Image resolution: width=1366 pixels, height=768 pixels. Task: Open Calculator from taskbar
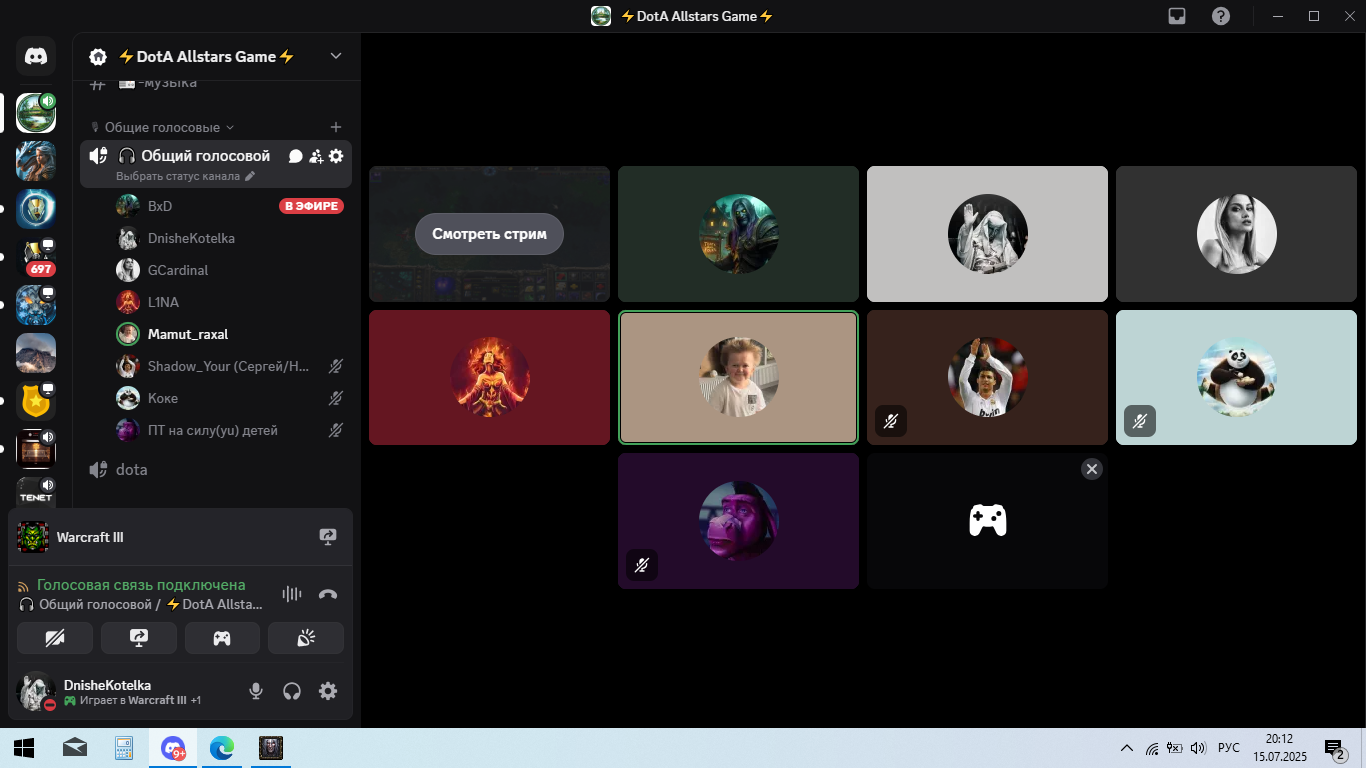click(x=124, y=748)
